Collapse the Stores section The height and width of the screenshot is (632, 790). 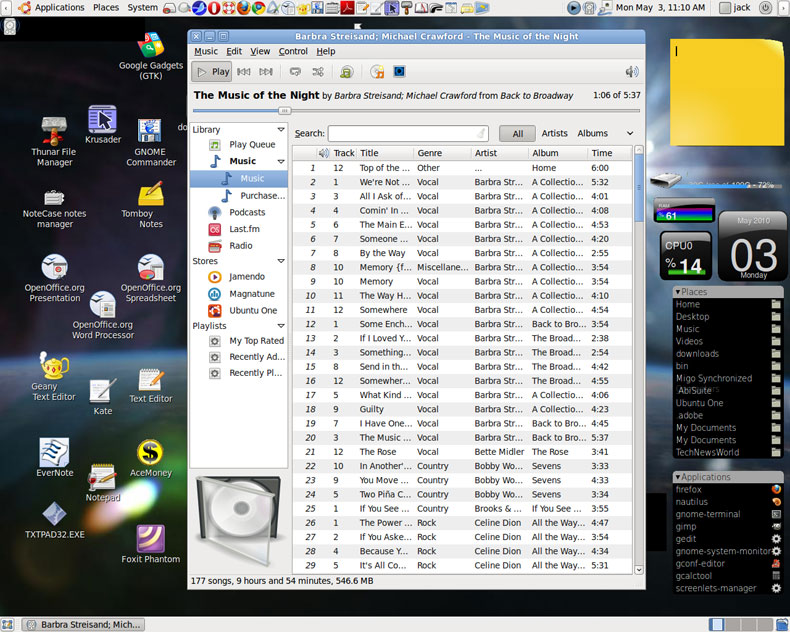point(281,261)
